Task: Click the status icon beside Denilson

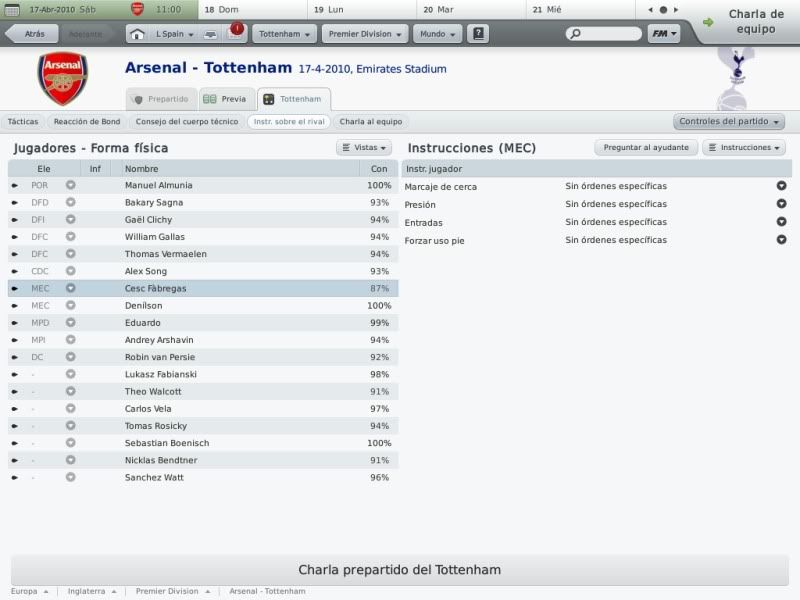Action: (x=70, y=305)
